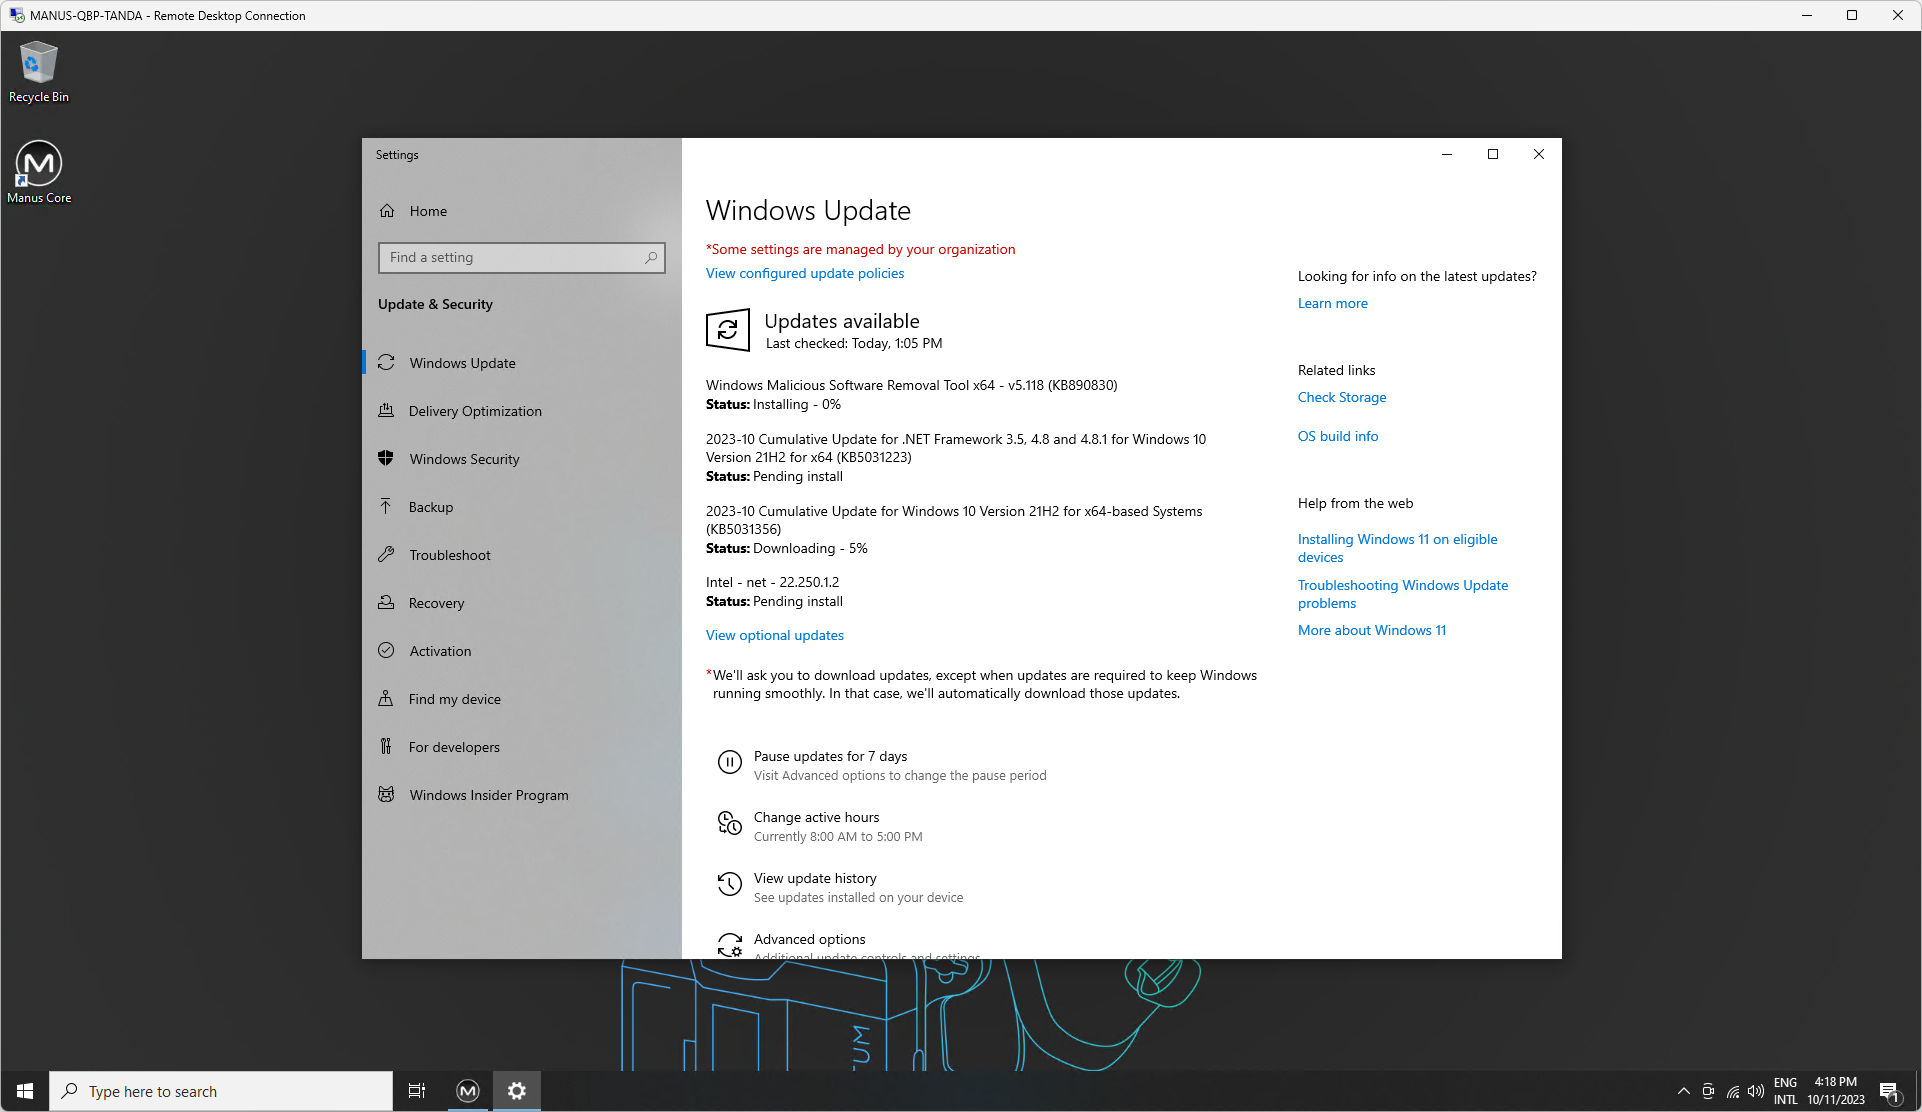Open Windows Security settings page
Image resolution: width=1922 pixels, height=1112 pixels.
click(464, 459)
